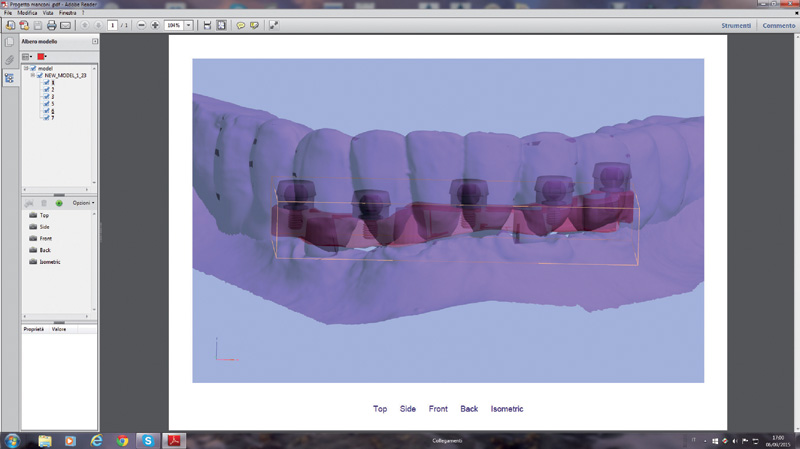The image size is (800, 449).
Task: Open the Model Tree sidebar panel icon
Action: tap(9, 77)
